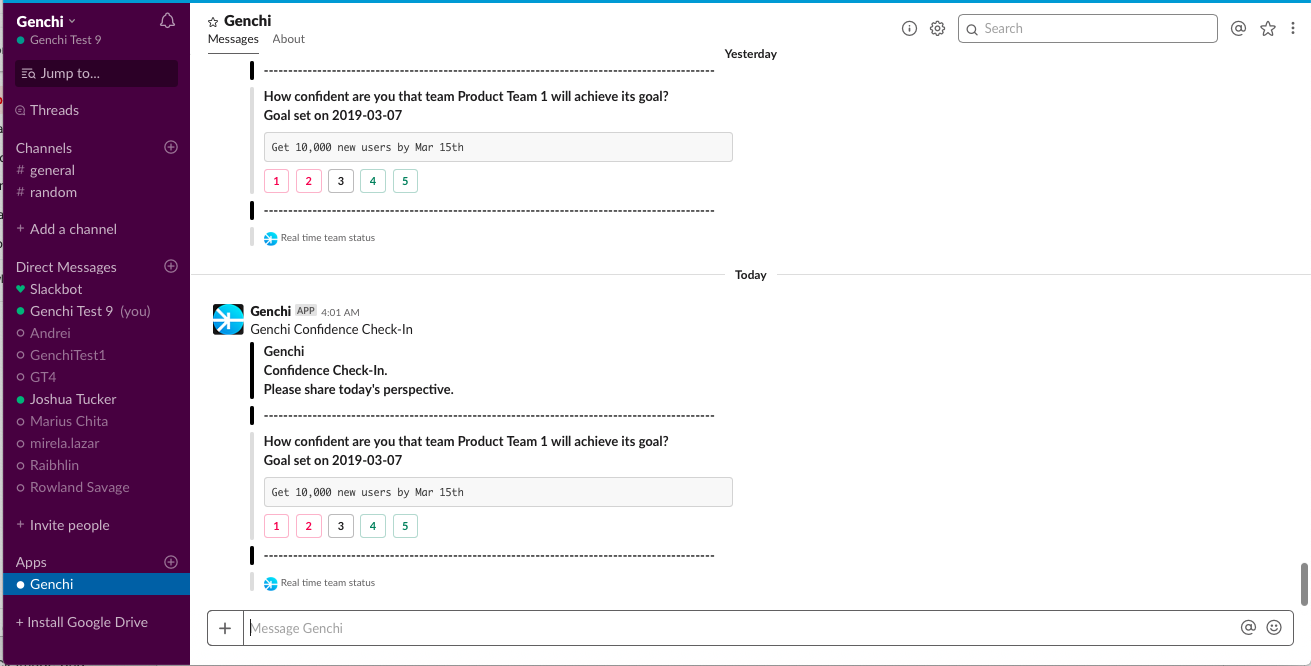Open new direct message plus icon

click(x=171, y=266)
